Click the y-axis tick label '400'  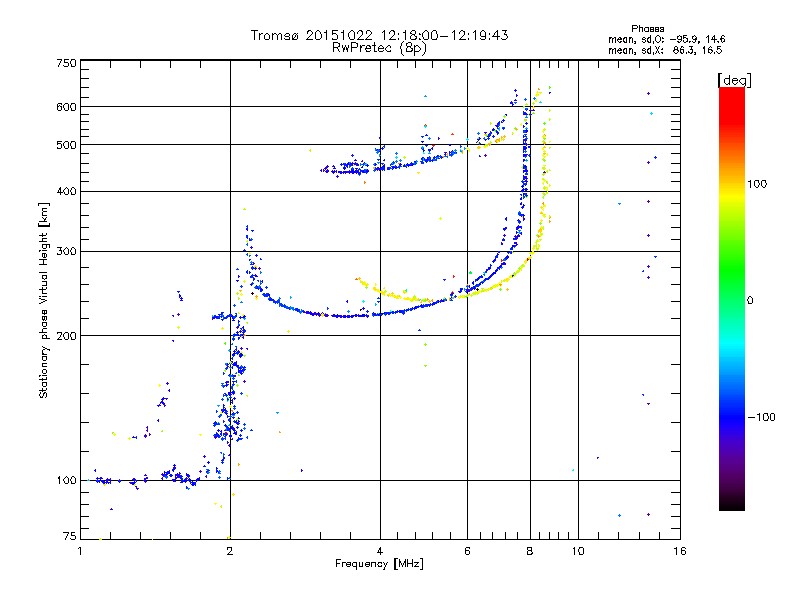pos(67,191)
